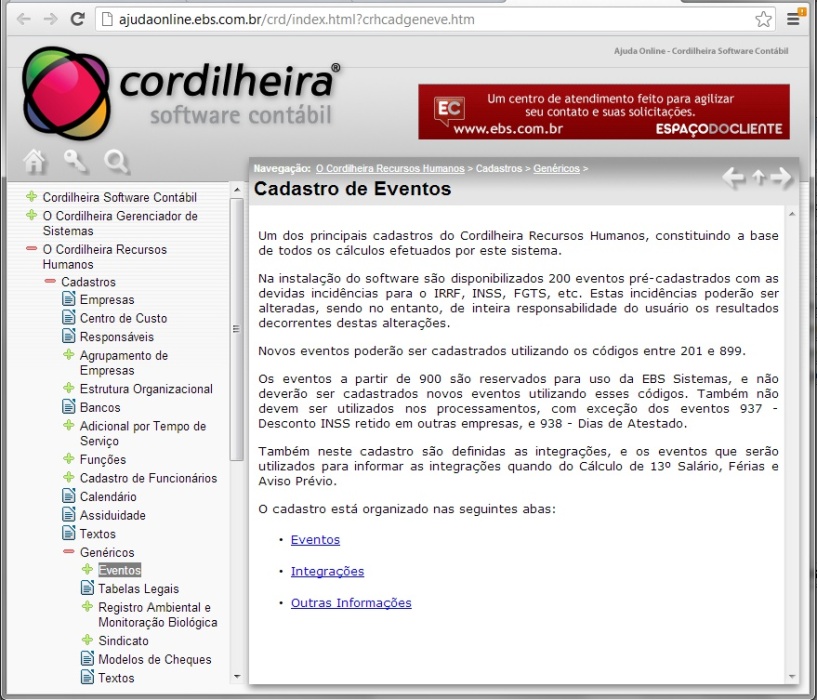Open the Responsáveis topic
Screen dimensions: 817x700
click(x=117, y=337)
